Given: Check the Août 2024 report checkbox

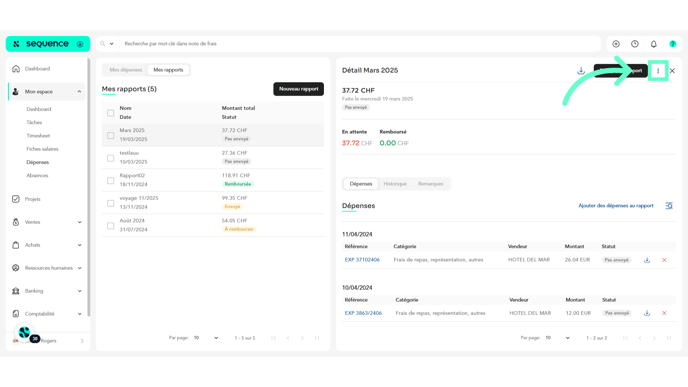Looking at the screenshot, I should 111,226.
